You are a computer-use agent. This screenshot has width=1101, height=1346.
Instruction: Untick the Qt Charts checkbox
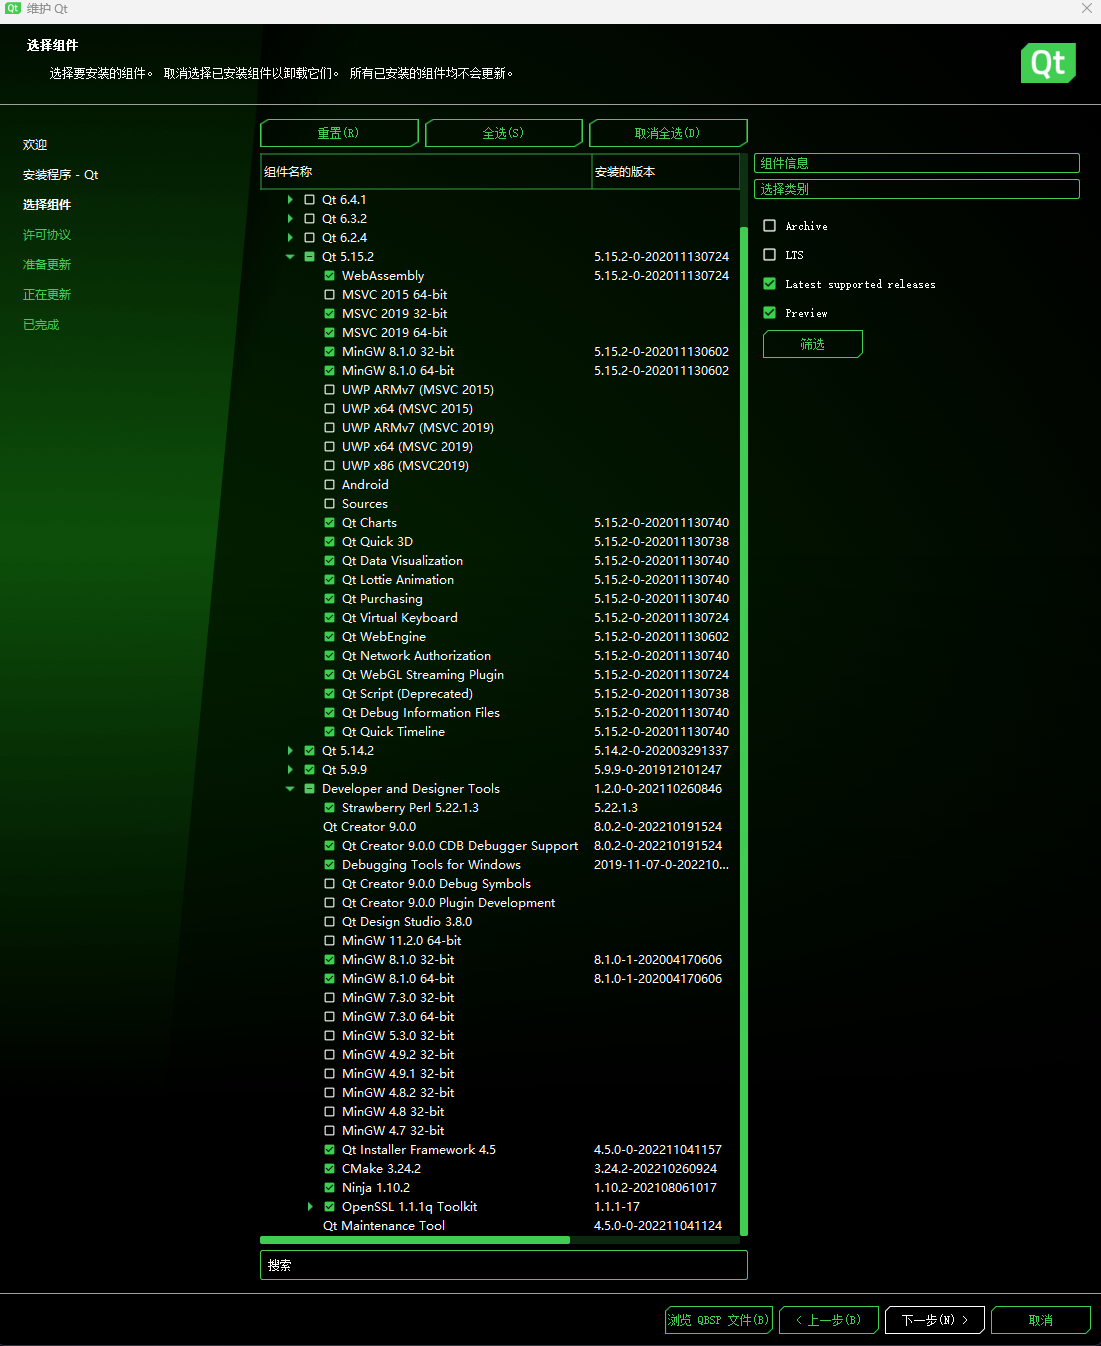[330, 523]
